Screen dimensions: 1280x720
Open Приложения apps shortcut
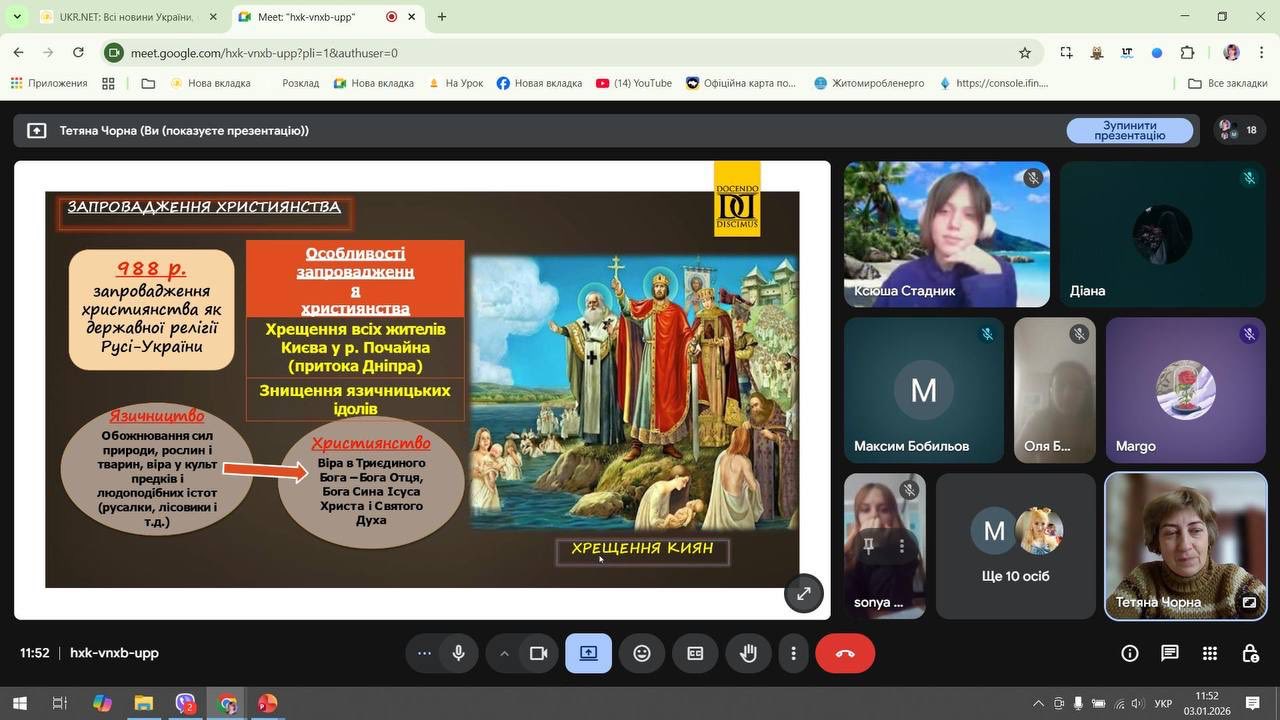(49, 83)
